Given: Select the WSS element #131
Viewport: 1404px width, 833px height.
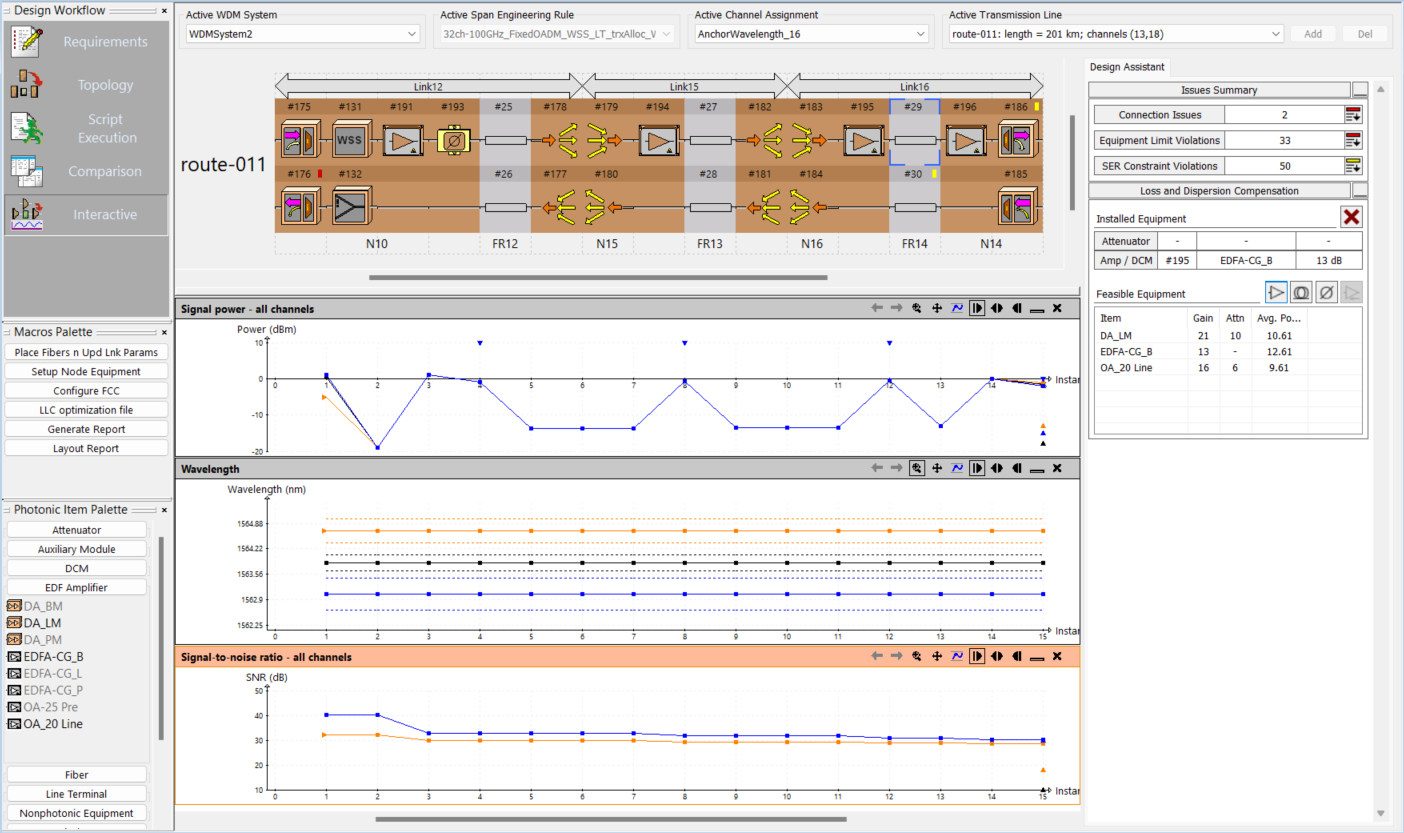Looking at the screenshot, I should pyautogui.click(x=351, y=142).
